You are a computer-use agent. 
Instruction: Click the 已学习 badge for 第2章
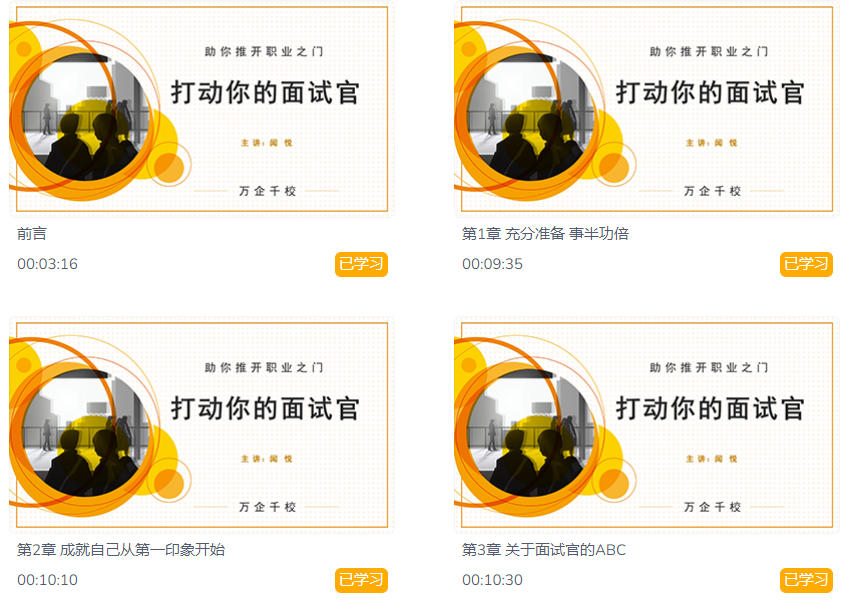tap(361, 580)
